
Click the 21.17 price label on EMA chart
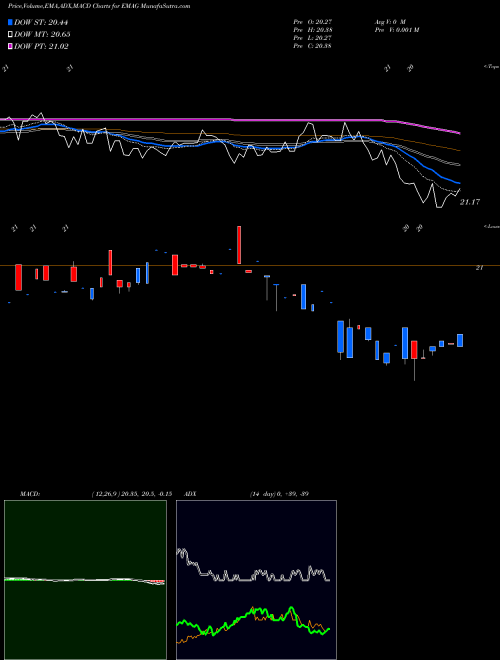tap(470, 202)
